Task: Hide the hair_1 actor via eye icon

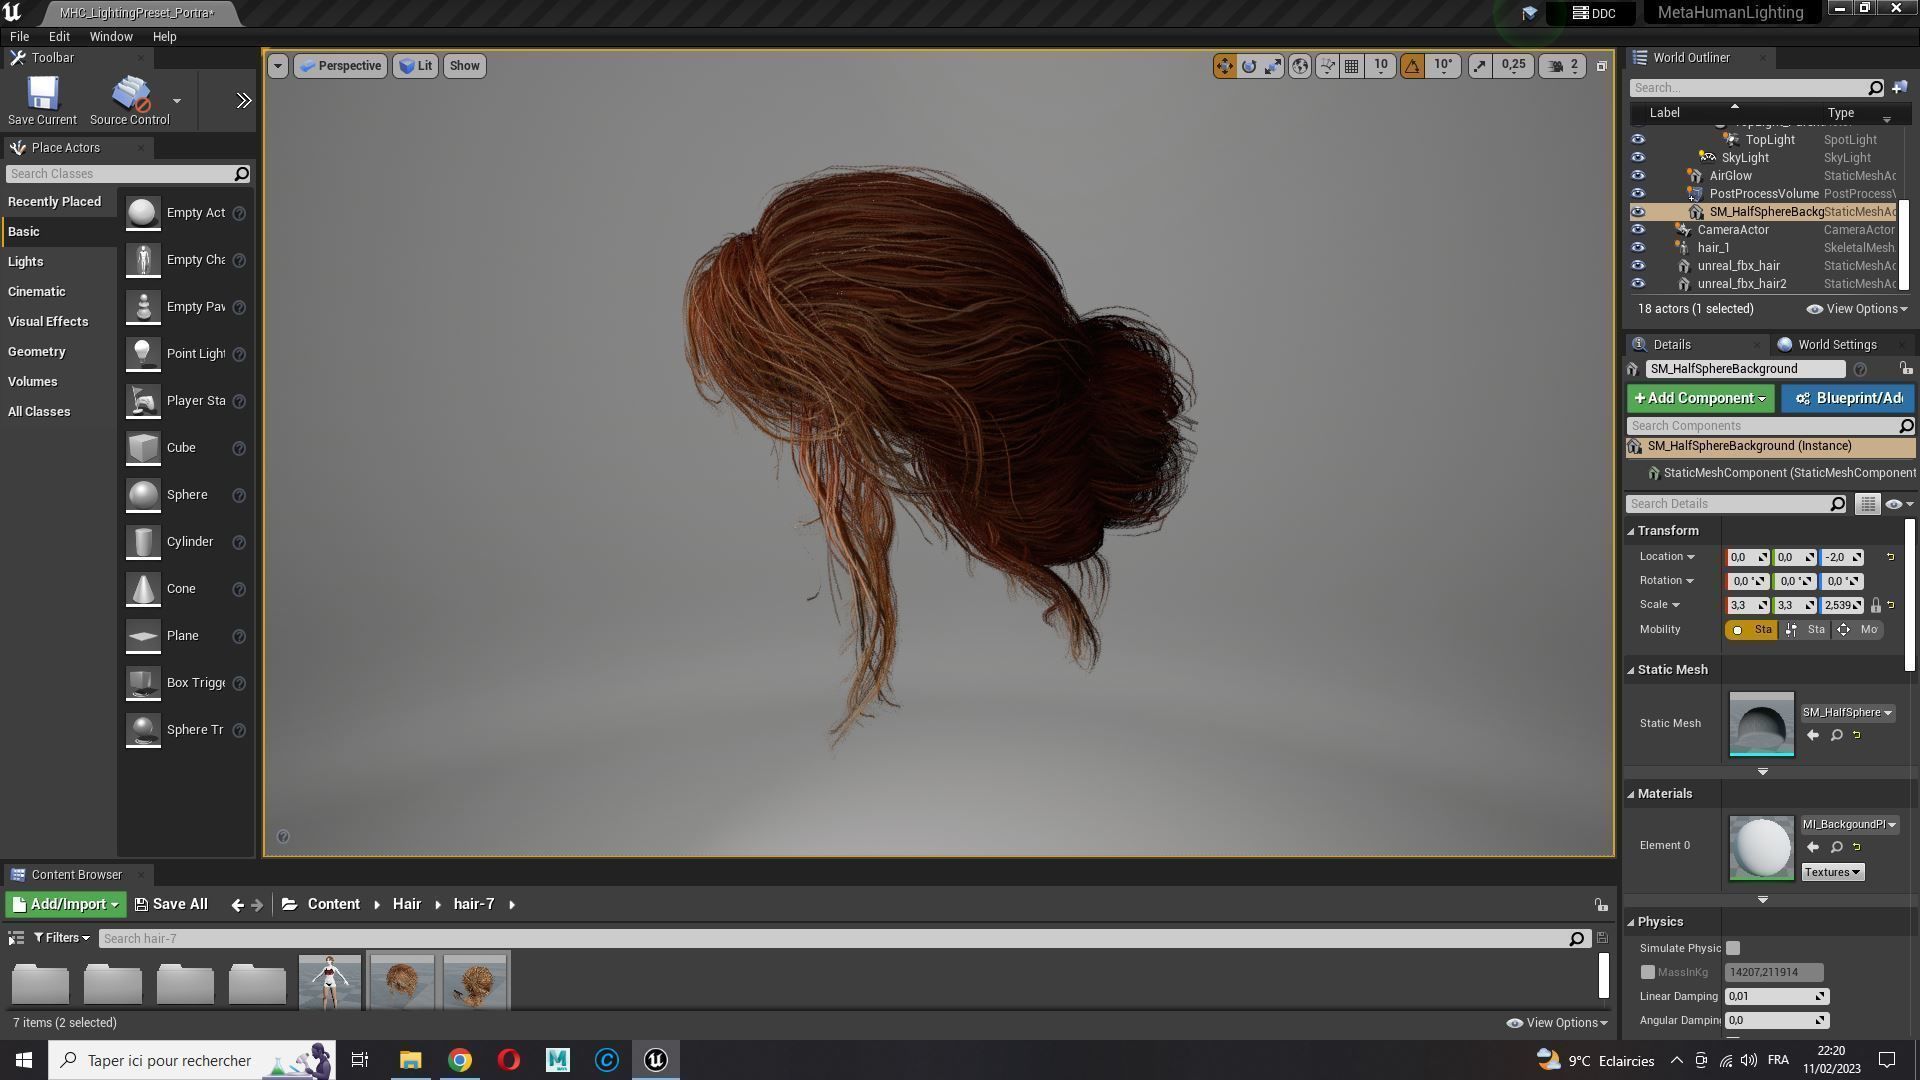Action: click(1638, 248)
